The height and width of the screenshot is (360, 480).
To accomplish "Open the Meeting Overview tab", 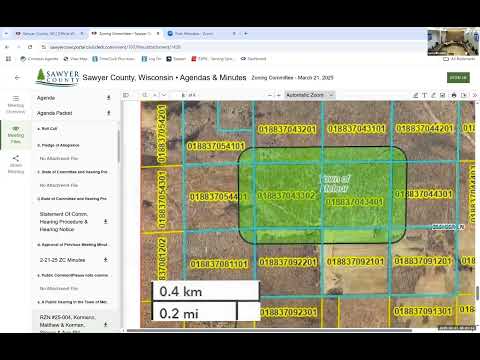I will pos(16,105).
